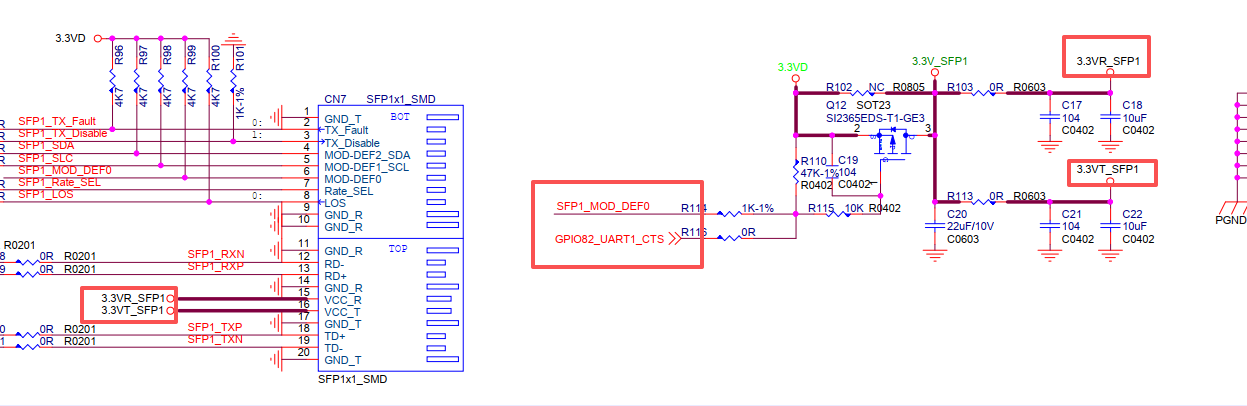Screen dimensions: 1247x406
Task: Select the C18 10uF capacitor symbol
Action: [x=1109, y=116]
